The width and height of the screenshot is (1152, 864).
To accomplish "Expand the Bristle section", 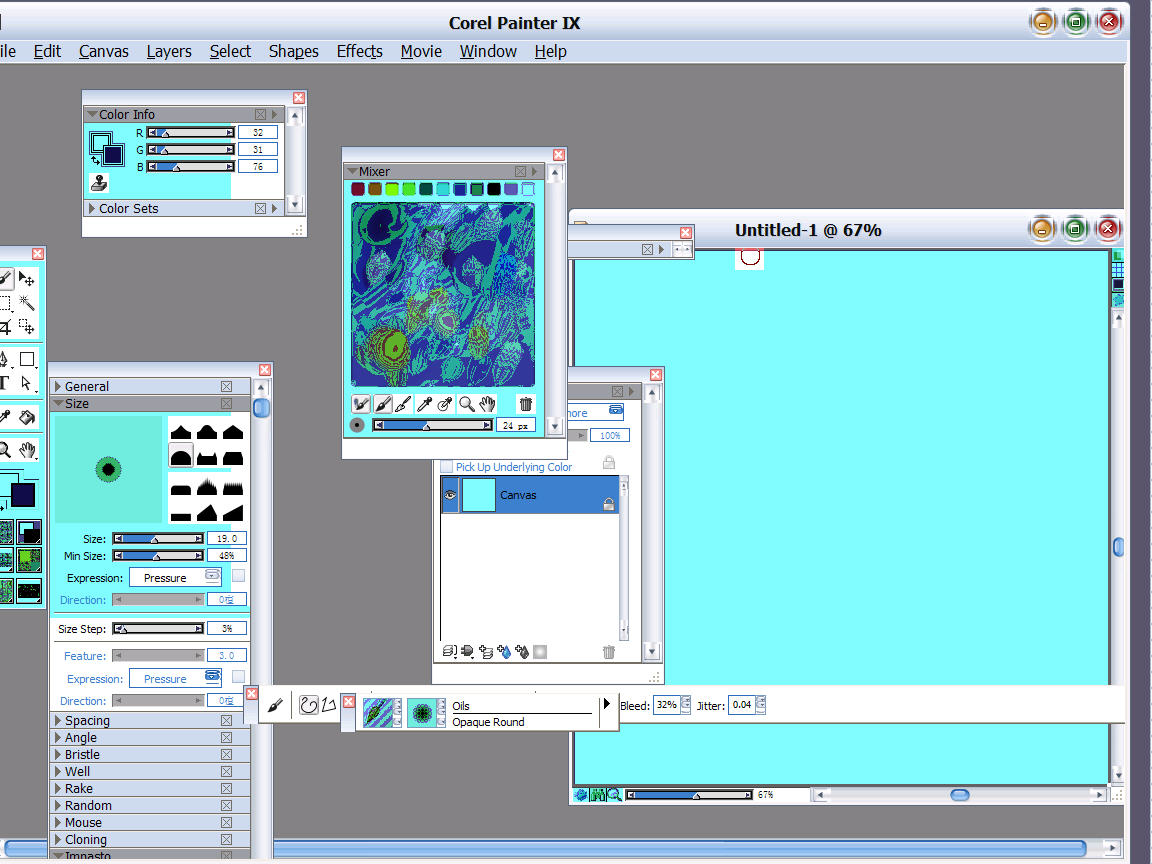I will pos(58,755).
